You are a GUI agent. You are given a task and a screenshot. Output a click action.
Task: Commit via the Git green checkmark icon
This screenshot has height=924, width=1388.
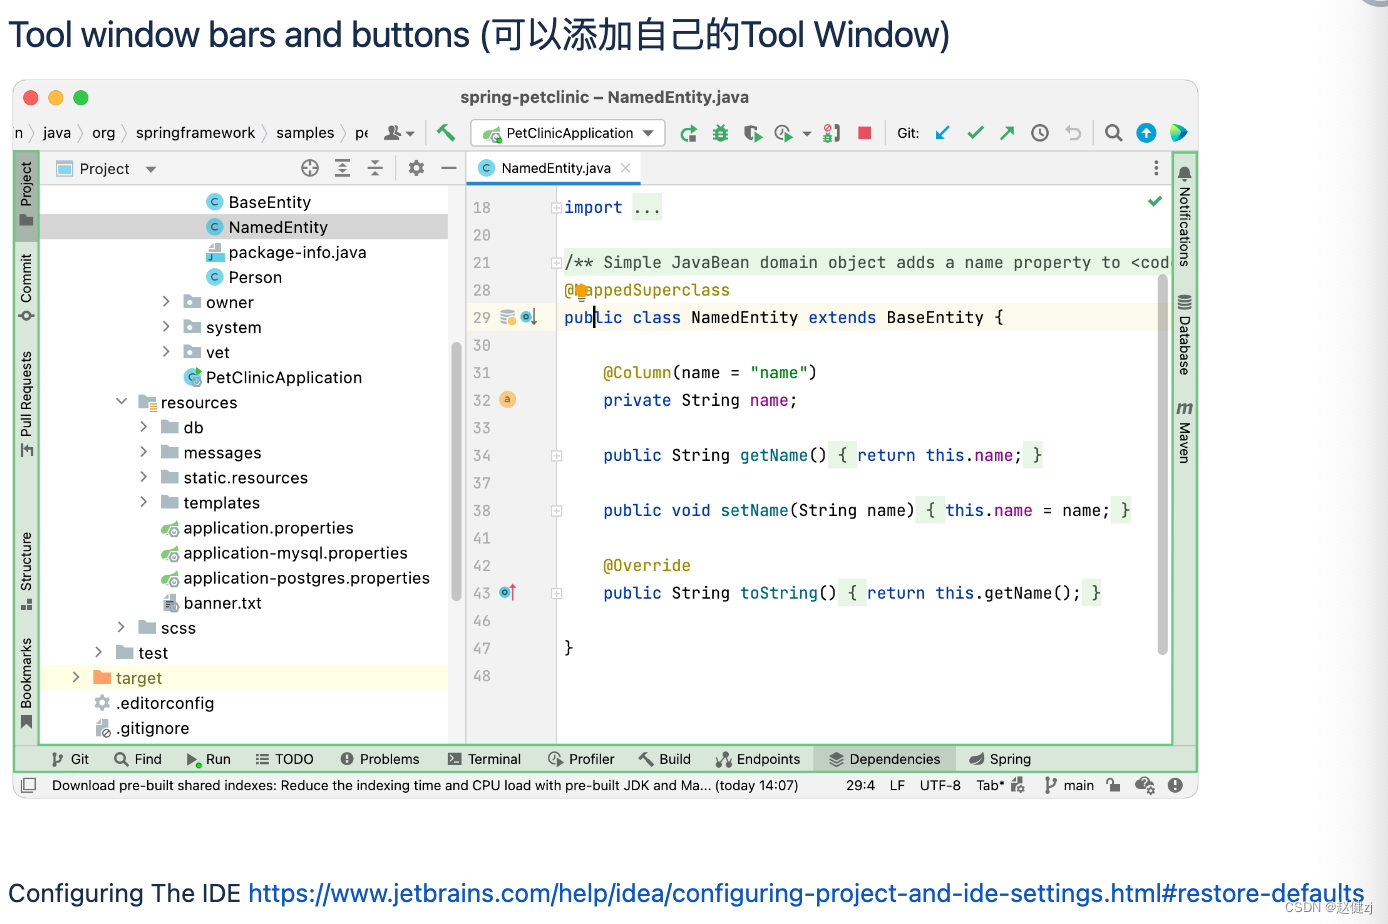(x=975, y=133)
